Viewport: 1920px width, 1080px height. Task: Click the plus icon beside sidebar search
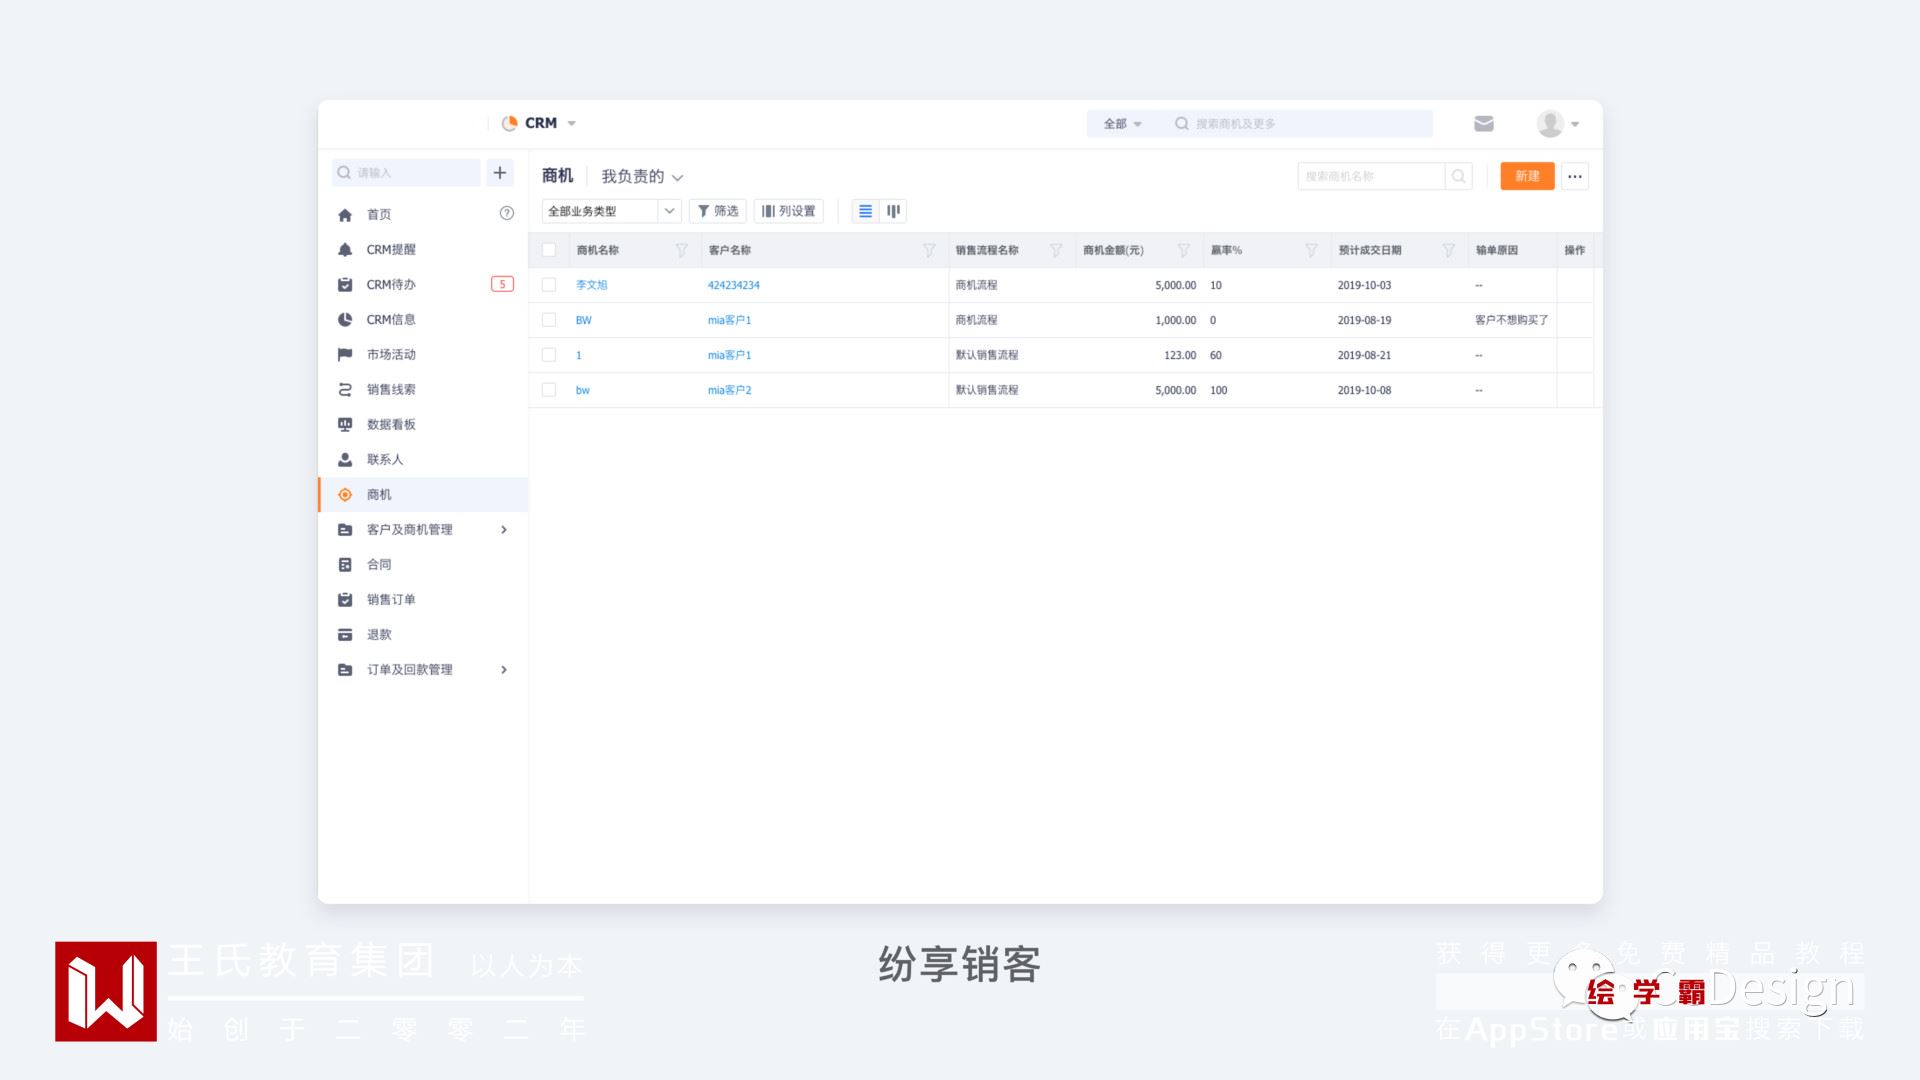pyautogui.click(x=500, y=173)
